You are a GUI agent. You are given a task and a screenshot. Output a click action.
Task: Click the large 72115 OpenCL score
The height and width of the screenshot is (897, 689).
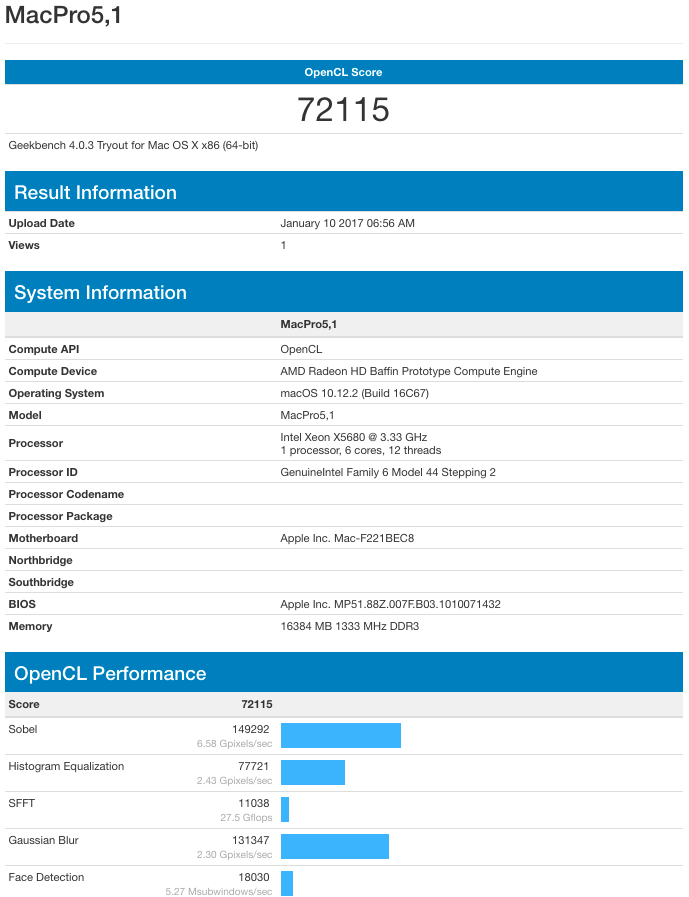pyautogui.click(x=343, y=109)
